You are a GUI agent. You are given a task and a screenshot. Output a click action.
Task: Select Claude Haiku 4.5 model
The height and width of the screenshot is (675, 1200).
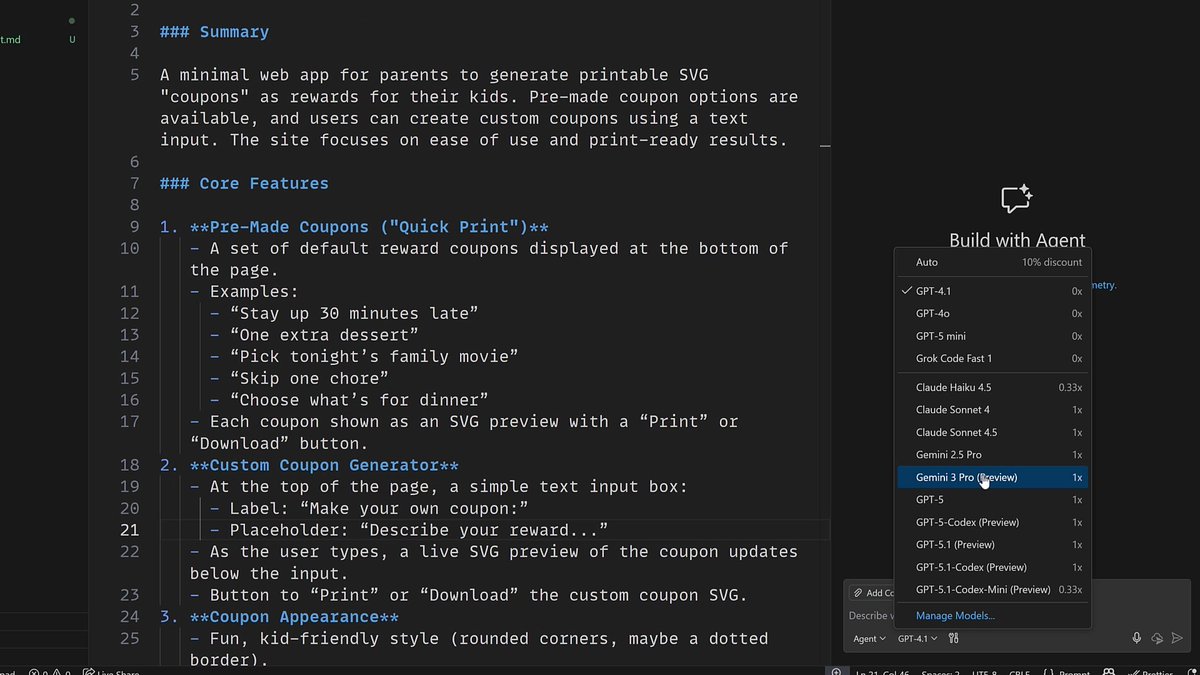coord(992,387)
